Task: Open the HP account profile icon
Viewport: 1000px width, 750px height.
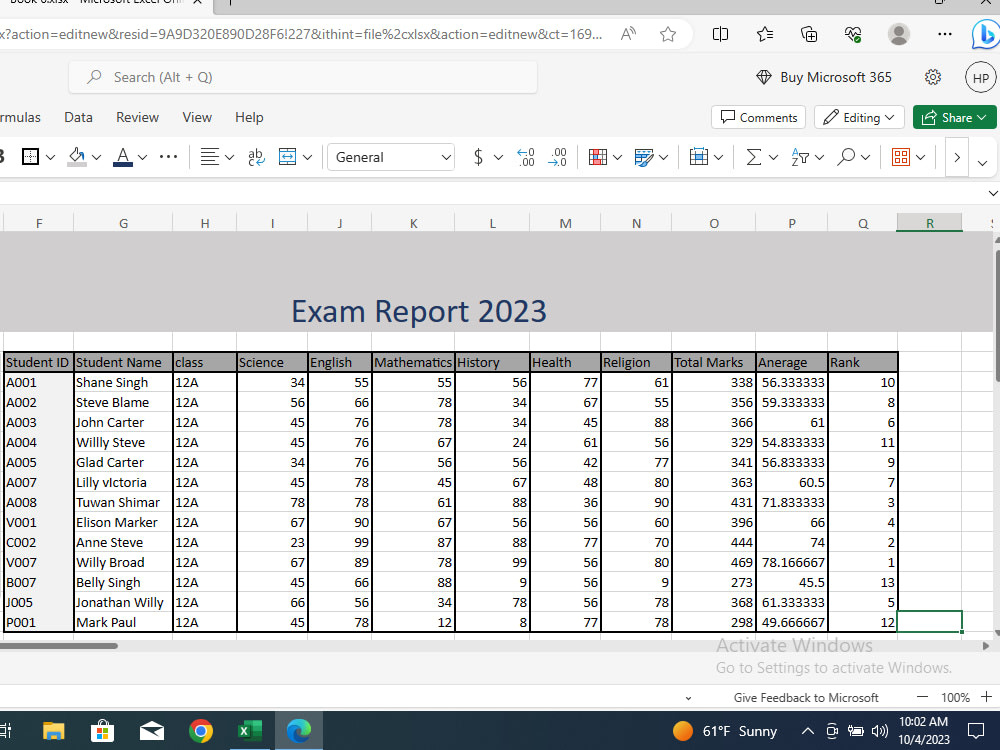Action: [981, 78]
